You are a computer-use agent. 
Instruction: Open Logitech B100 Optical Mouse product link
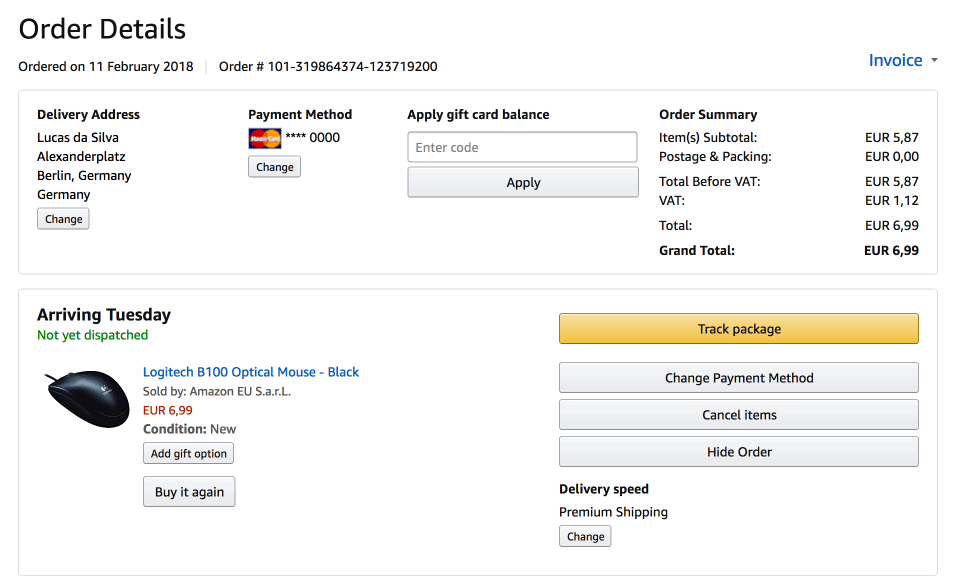(251, 372)
